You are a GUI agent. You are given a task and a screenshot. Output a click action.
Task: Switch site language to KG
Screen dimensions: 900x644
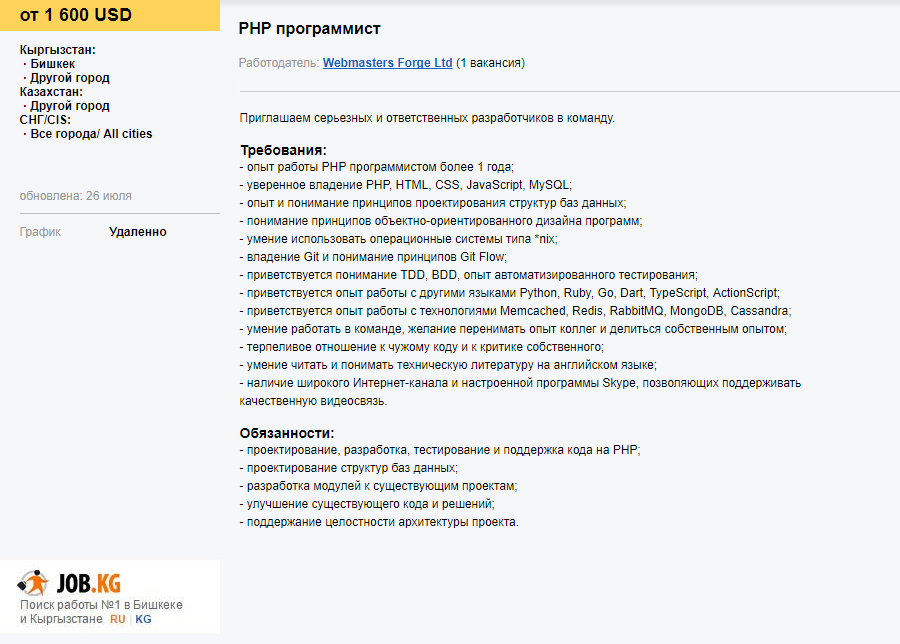[143, 619]
